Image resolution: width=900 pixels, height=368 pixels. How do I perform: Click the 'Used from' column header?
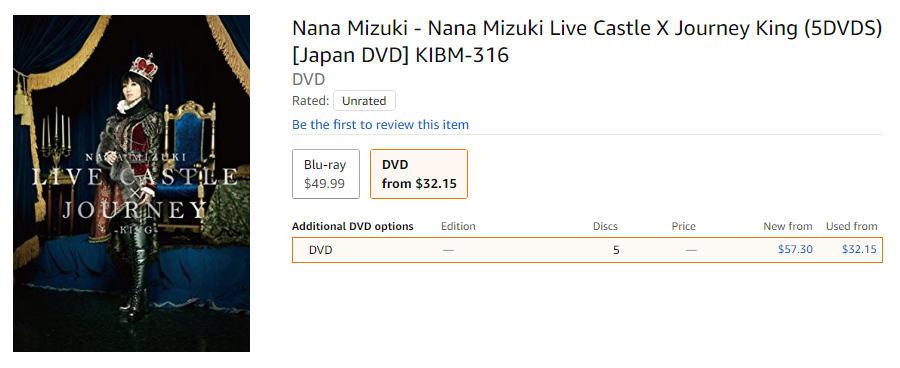click(x=851, y=226)
